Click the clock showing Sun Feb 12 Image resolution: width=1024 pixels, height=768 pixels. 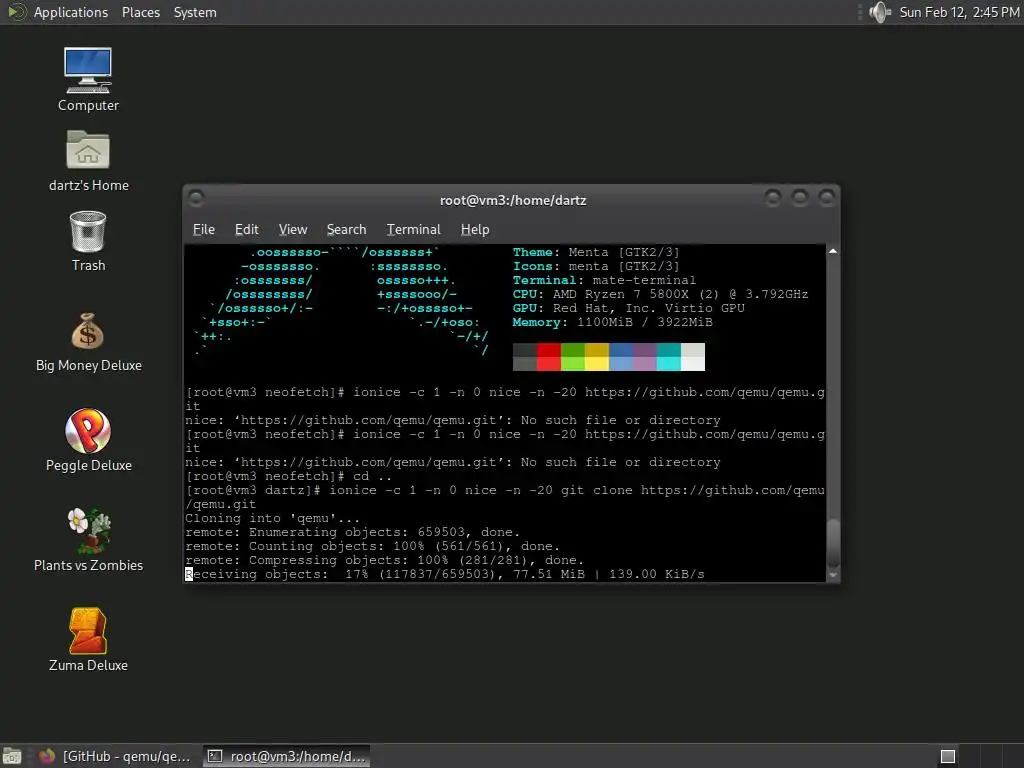[959, 12]
